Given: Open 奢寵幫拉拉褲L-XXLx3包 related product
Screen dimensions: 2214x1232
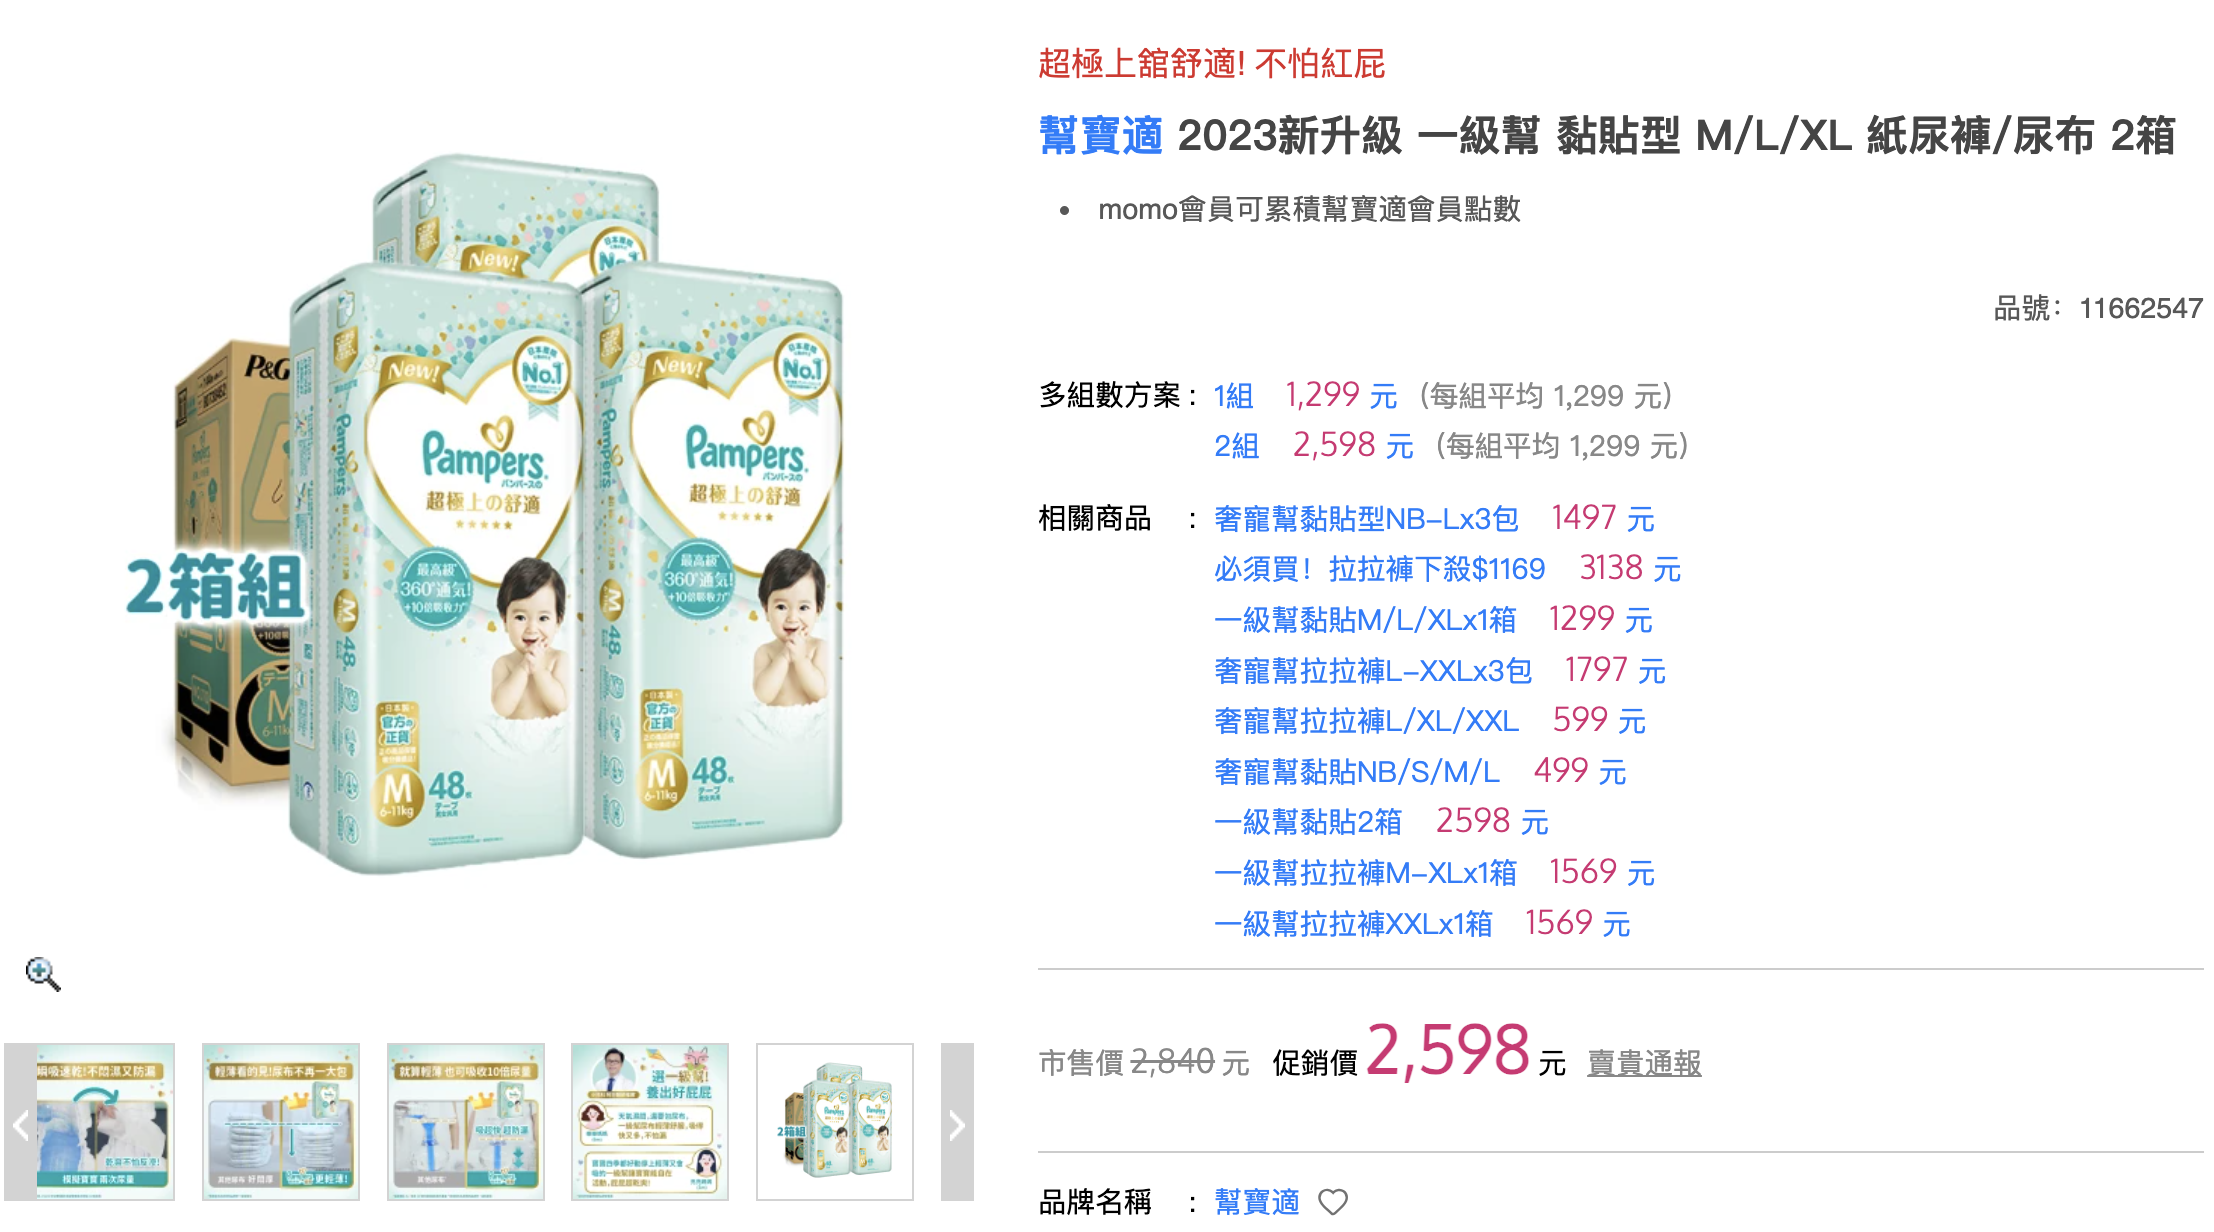Looking at the screenshot, I should (1372, 671).
